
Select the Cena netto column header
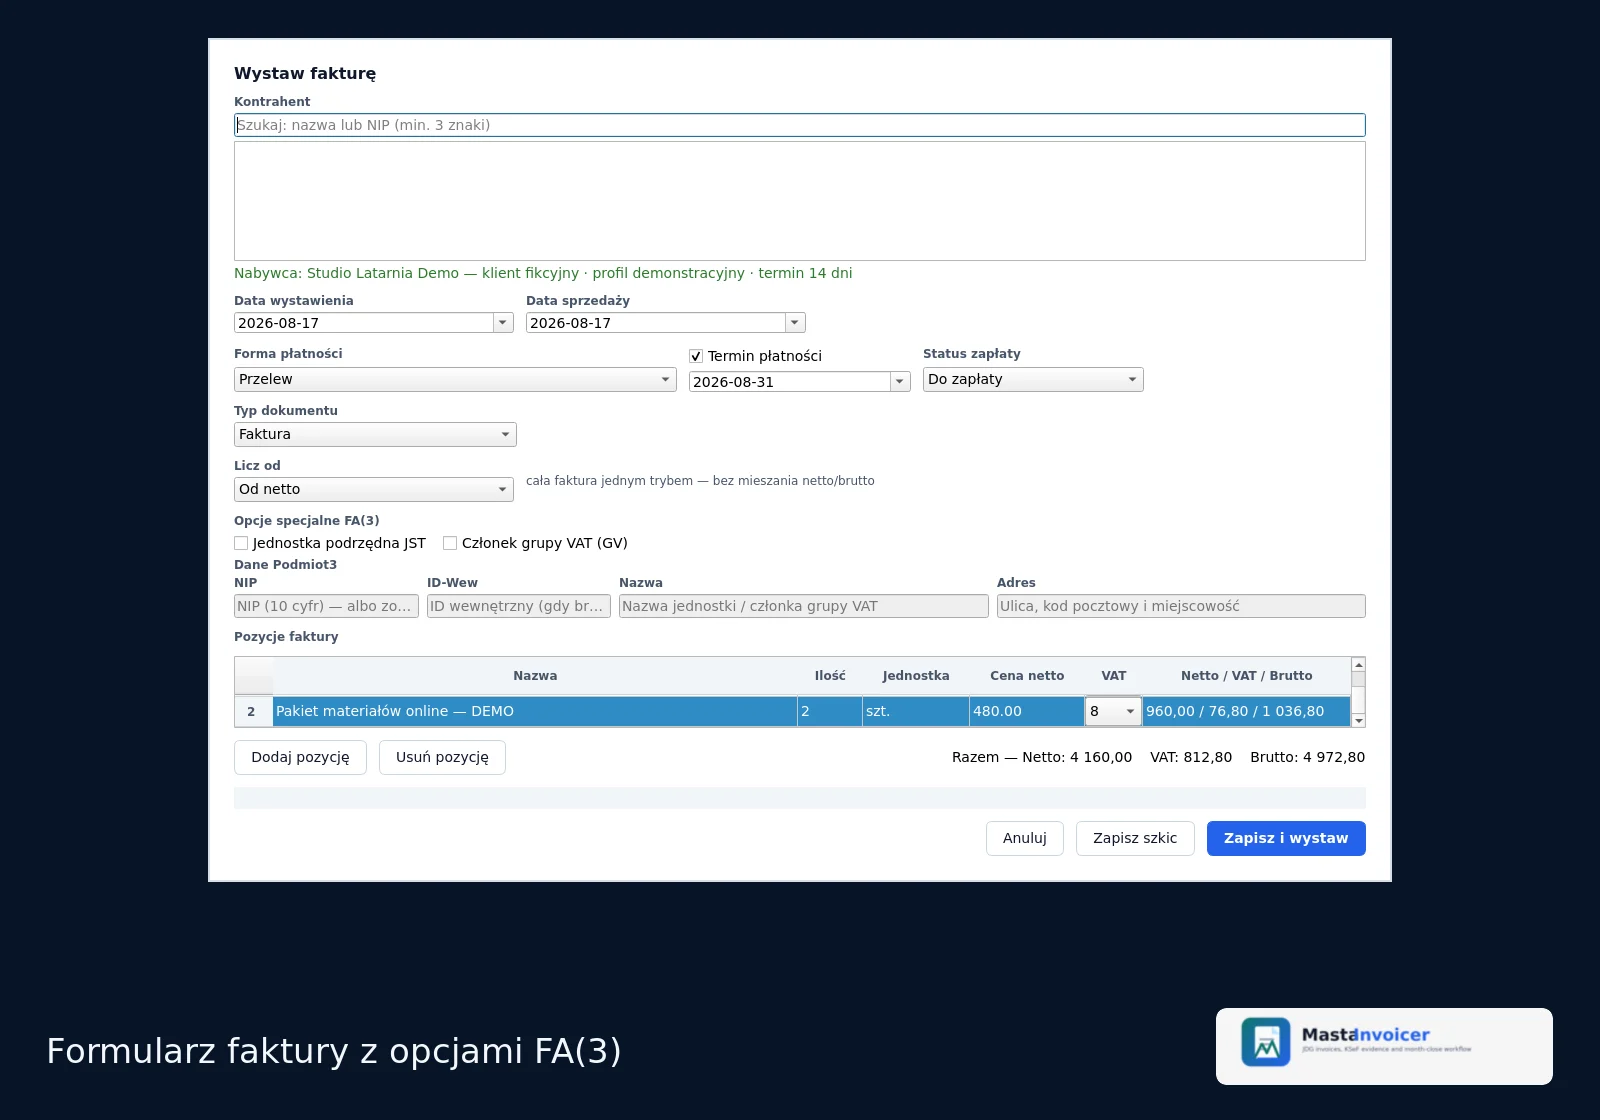tap(1027, 676)
